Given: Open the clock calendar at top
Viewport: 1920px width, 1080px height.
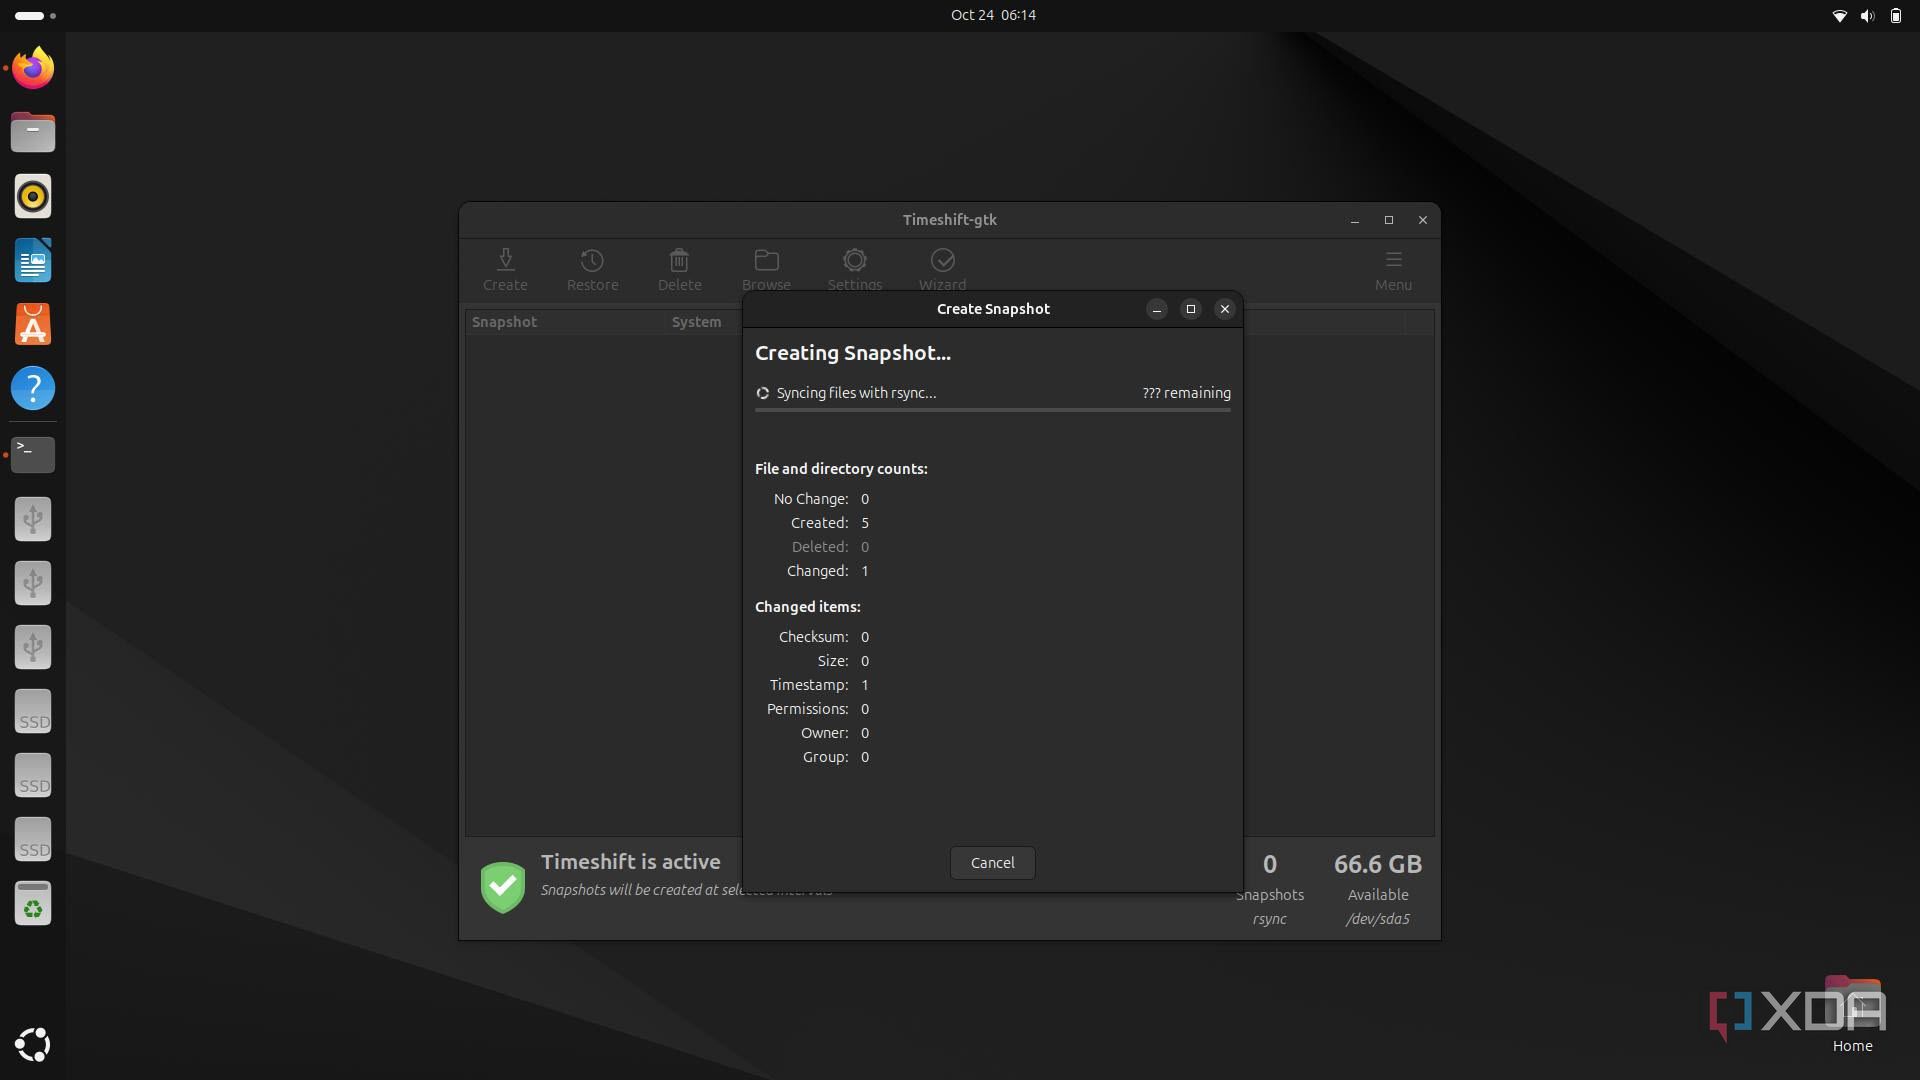Looking at the screenshot, I should pos(992,15).
